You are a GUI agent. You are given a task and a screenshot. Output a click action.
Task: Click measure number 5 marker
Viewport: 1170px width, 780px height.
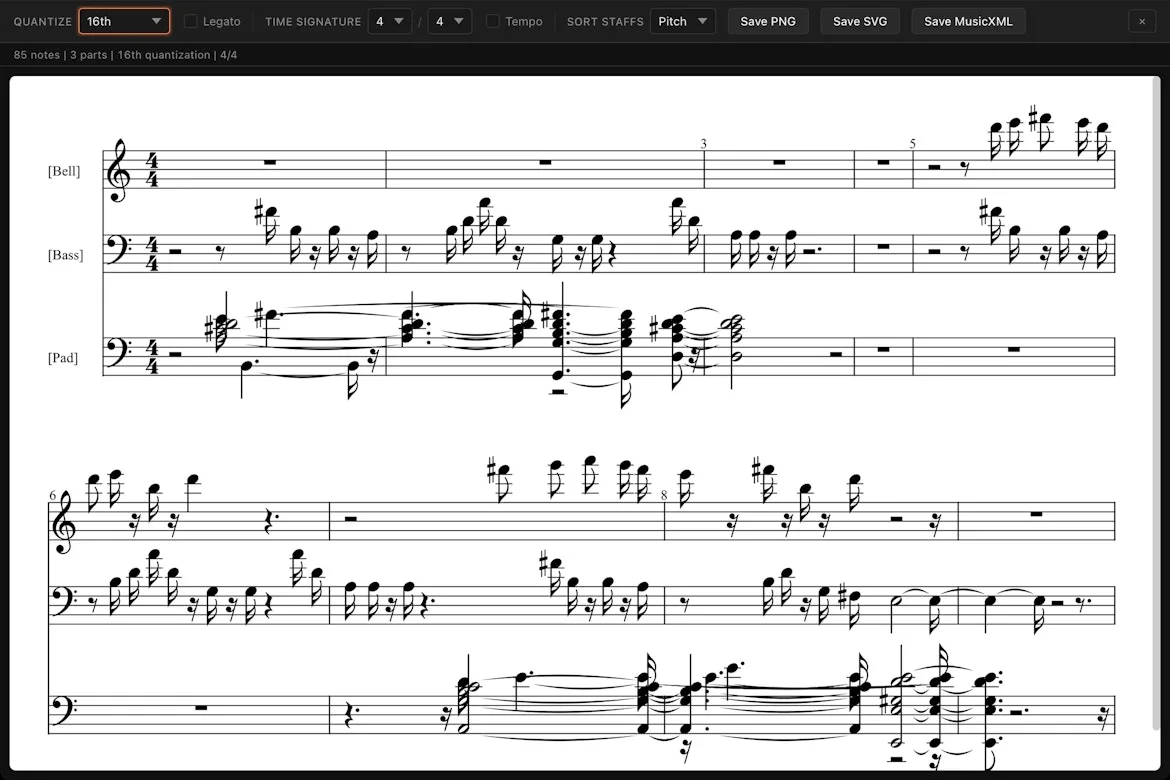coord(912,143)
